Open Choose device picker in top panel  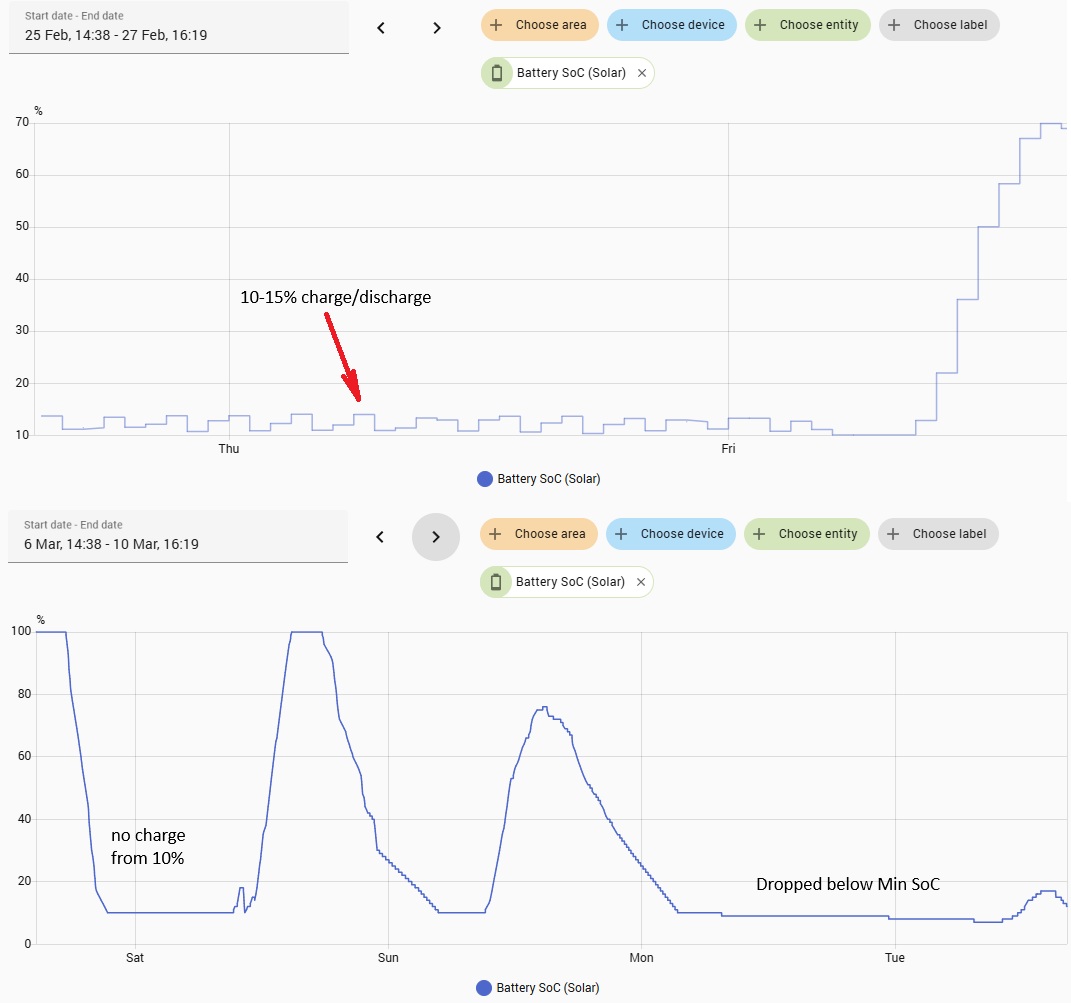tap(672, 25)
